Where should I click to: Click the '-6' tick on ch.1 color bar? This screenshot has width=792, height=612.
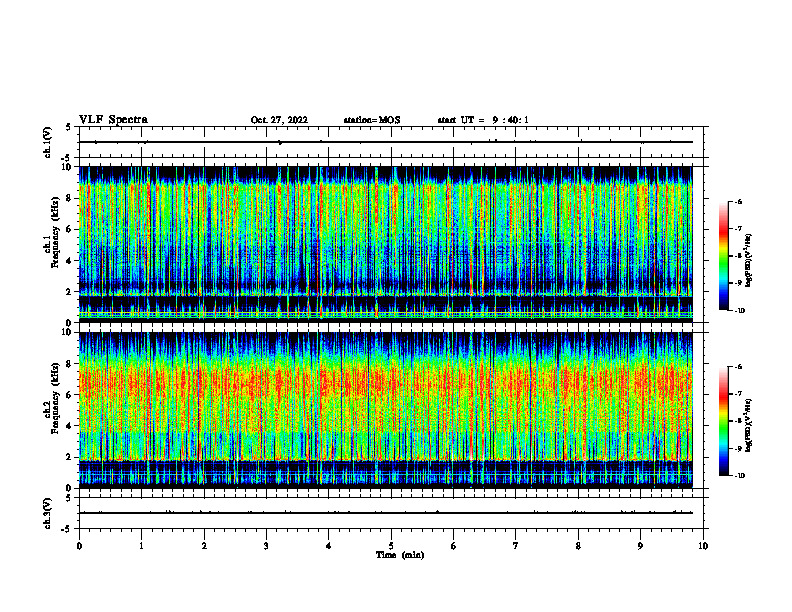coord(738,201)
